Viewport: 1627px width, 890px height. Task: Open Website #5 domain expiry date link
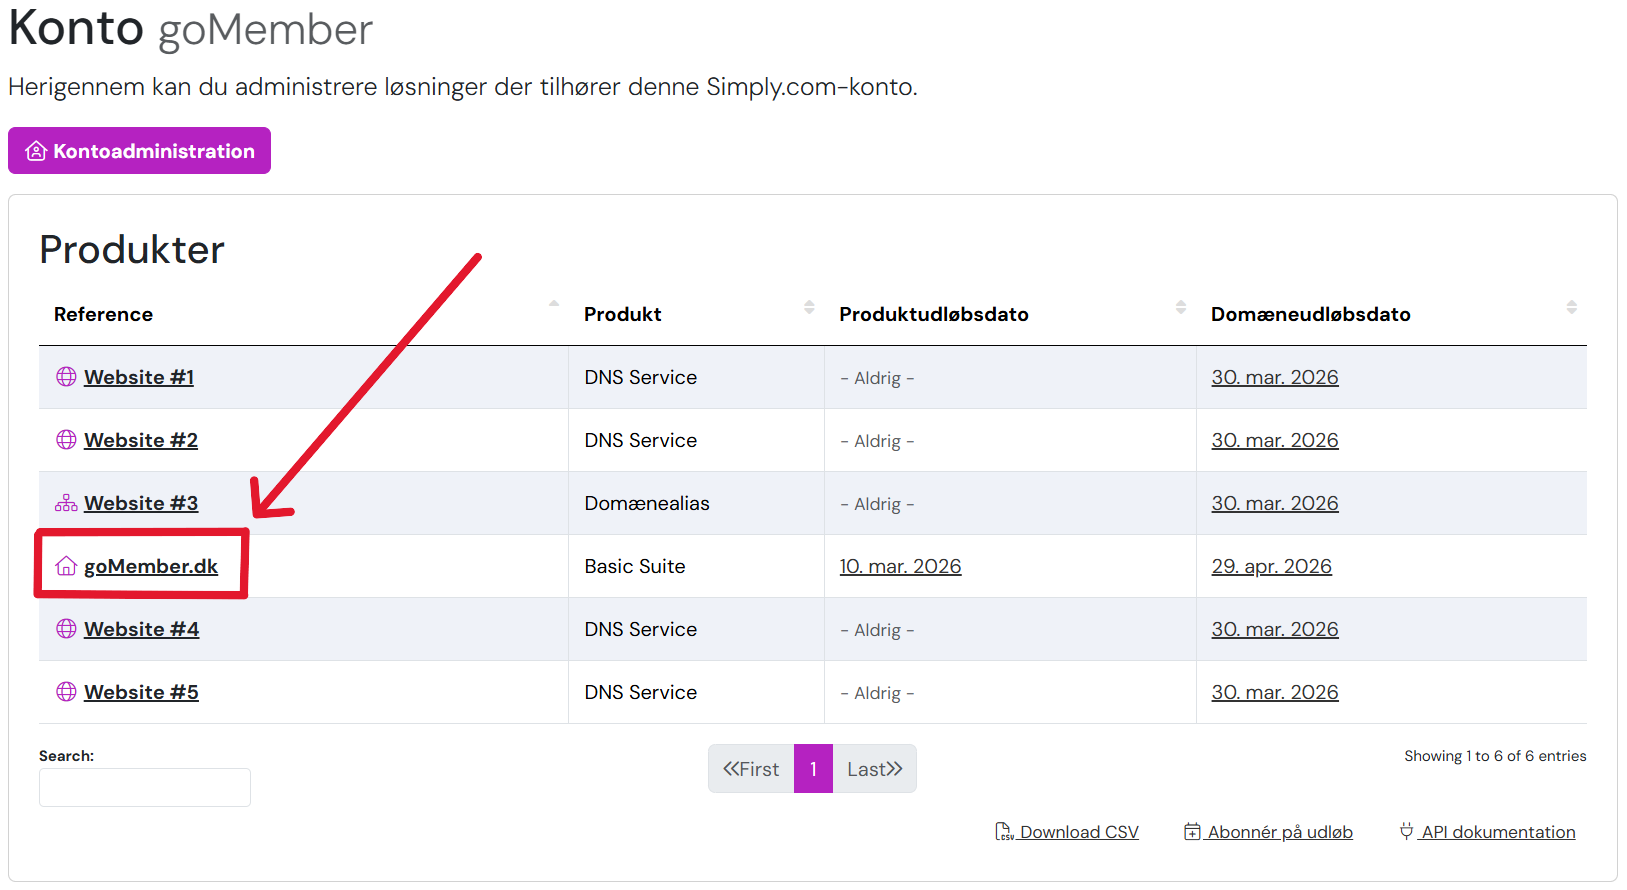point(1275,692)
